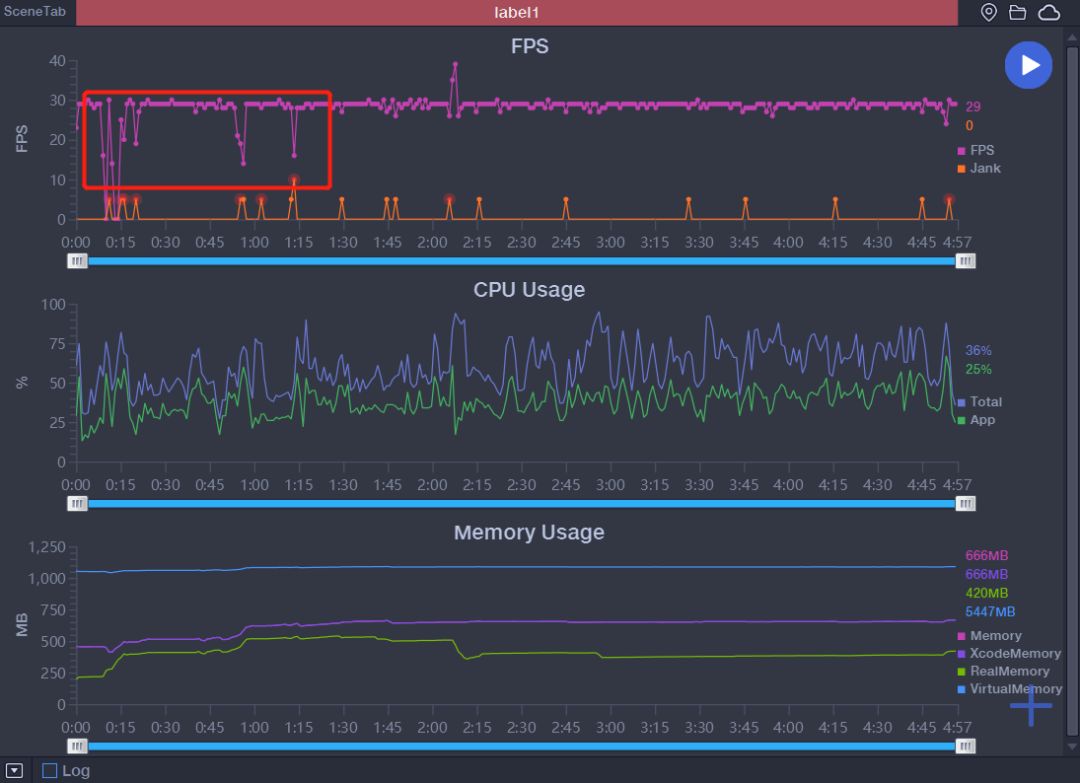Click the XcodeMemory legend item

[1009, 653]
